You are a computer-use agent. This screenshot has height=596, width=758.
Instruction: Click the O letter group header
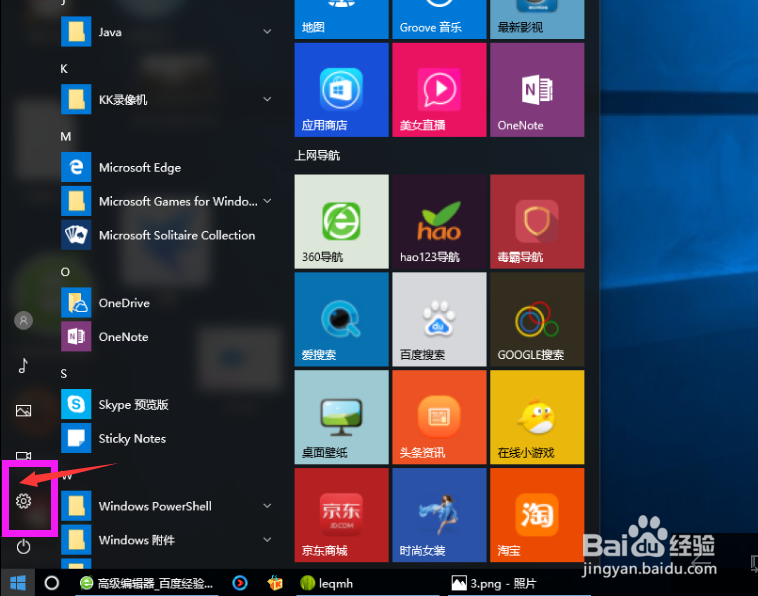(x=65, y=272)
